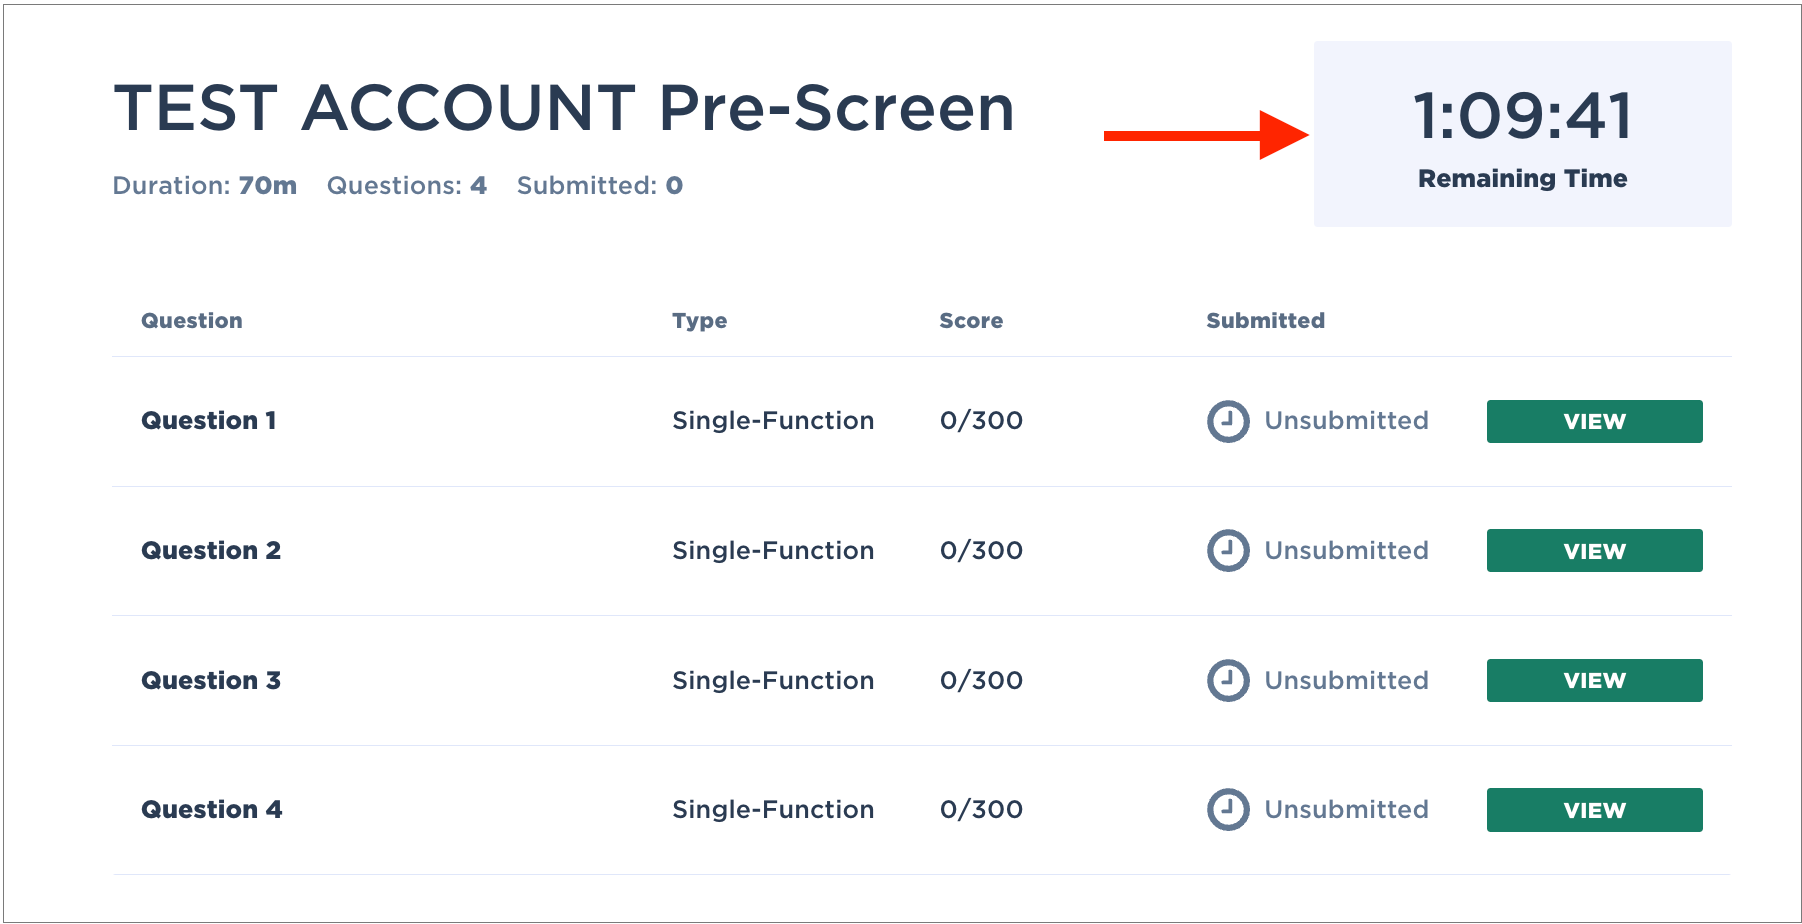Click the Unsubmitted status of Question 1
This screenshot has height=924, width=1802.
(x=1346, y=421)
